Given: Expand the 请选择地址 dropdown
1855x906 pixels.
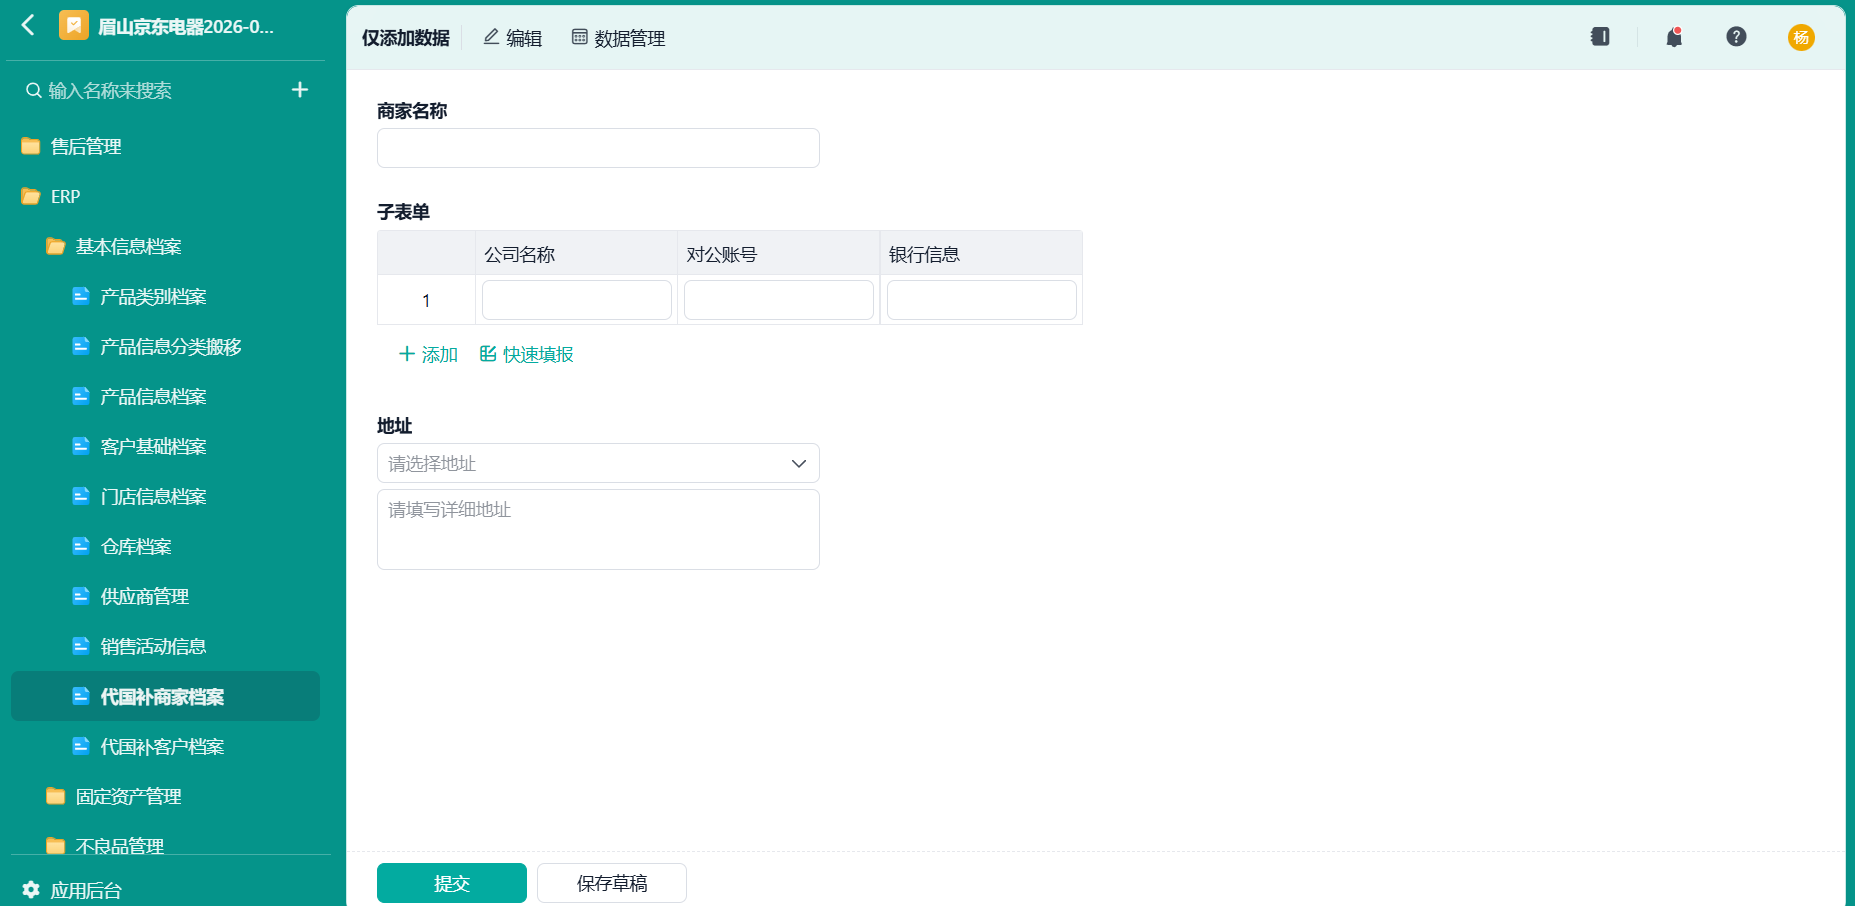Looking at the screenshot, I should (x=598, y=463).
